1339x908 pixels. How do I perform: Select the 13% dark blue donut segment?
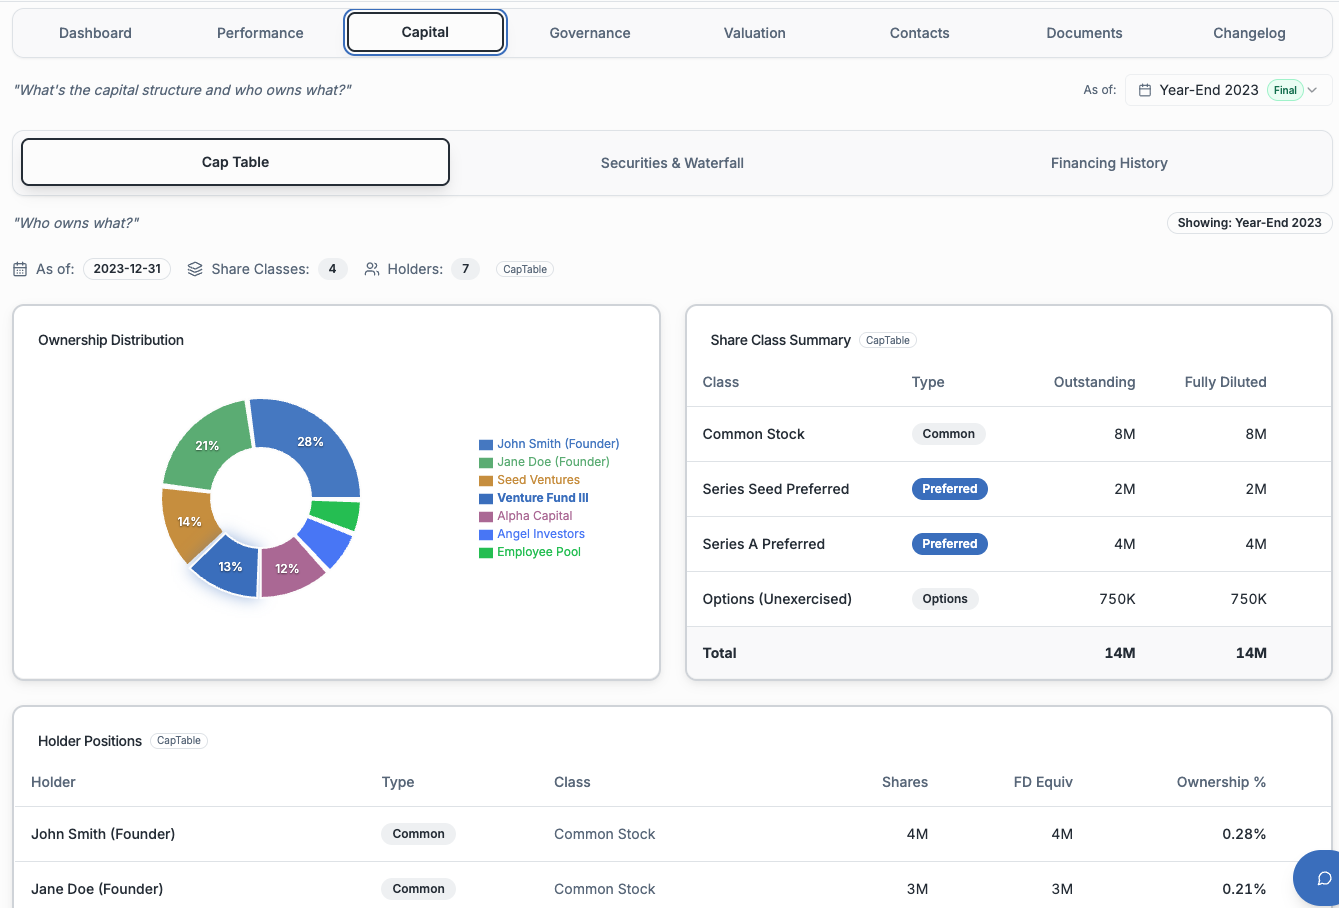click(x=230, y=567)
